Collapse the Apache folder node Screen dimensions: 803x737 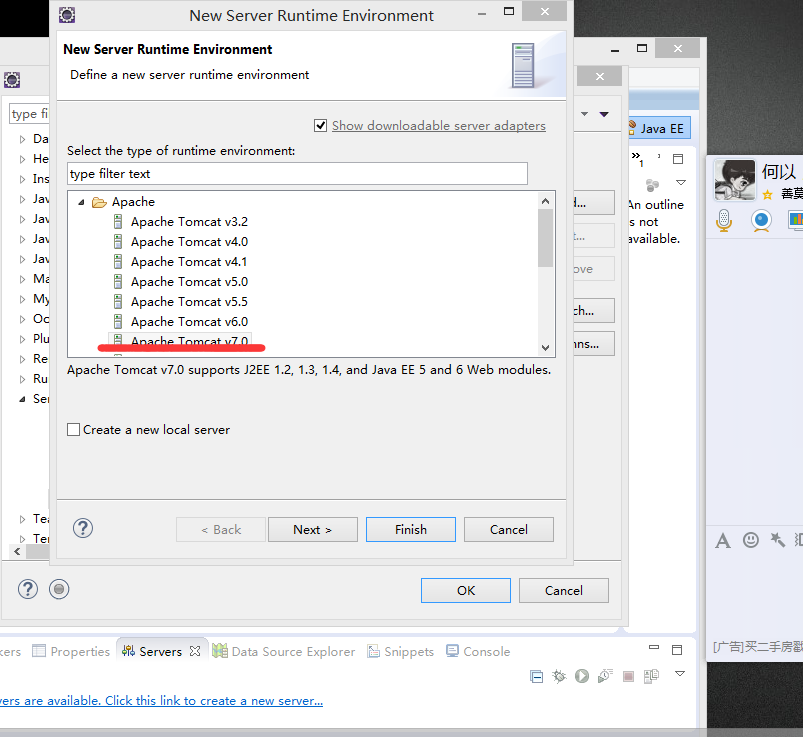click(x=81, y=202)
